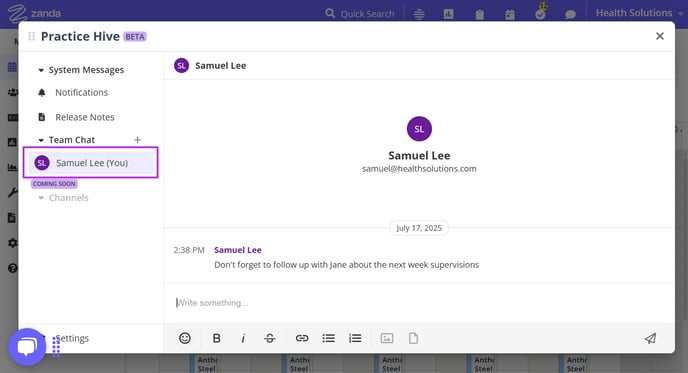Open Notifications
Viewport: 688px width, 373px height.
click(x=81, y=93)
